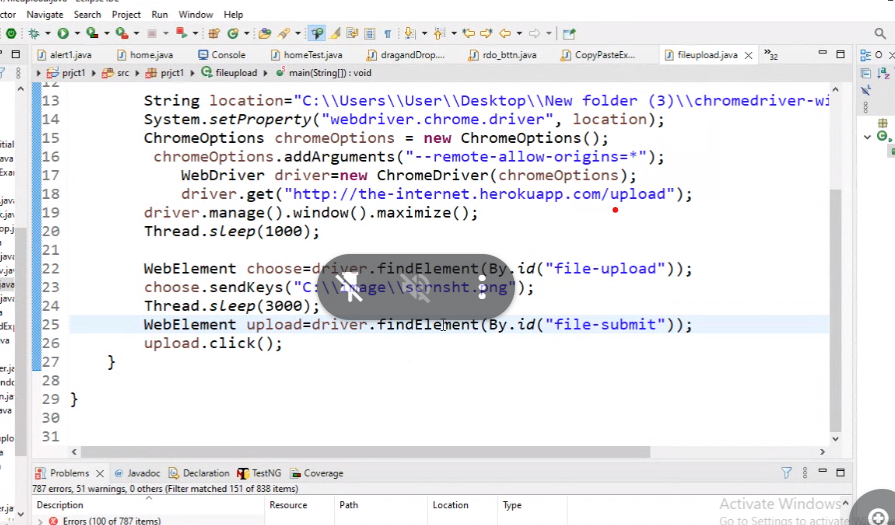Maximize the Problems panel
This screenshot has height=525, width=895.
pos(840,472)
